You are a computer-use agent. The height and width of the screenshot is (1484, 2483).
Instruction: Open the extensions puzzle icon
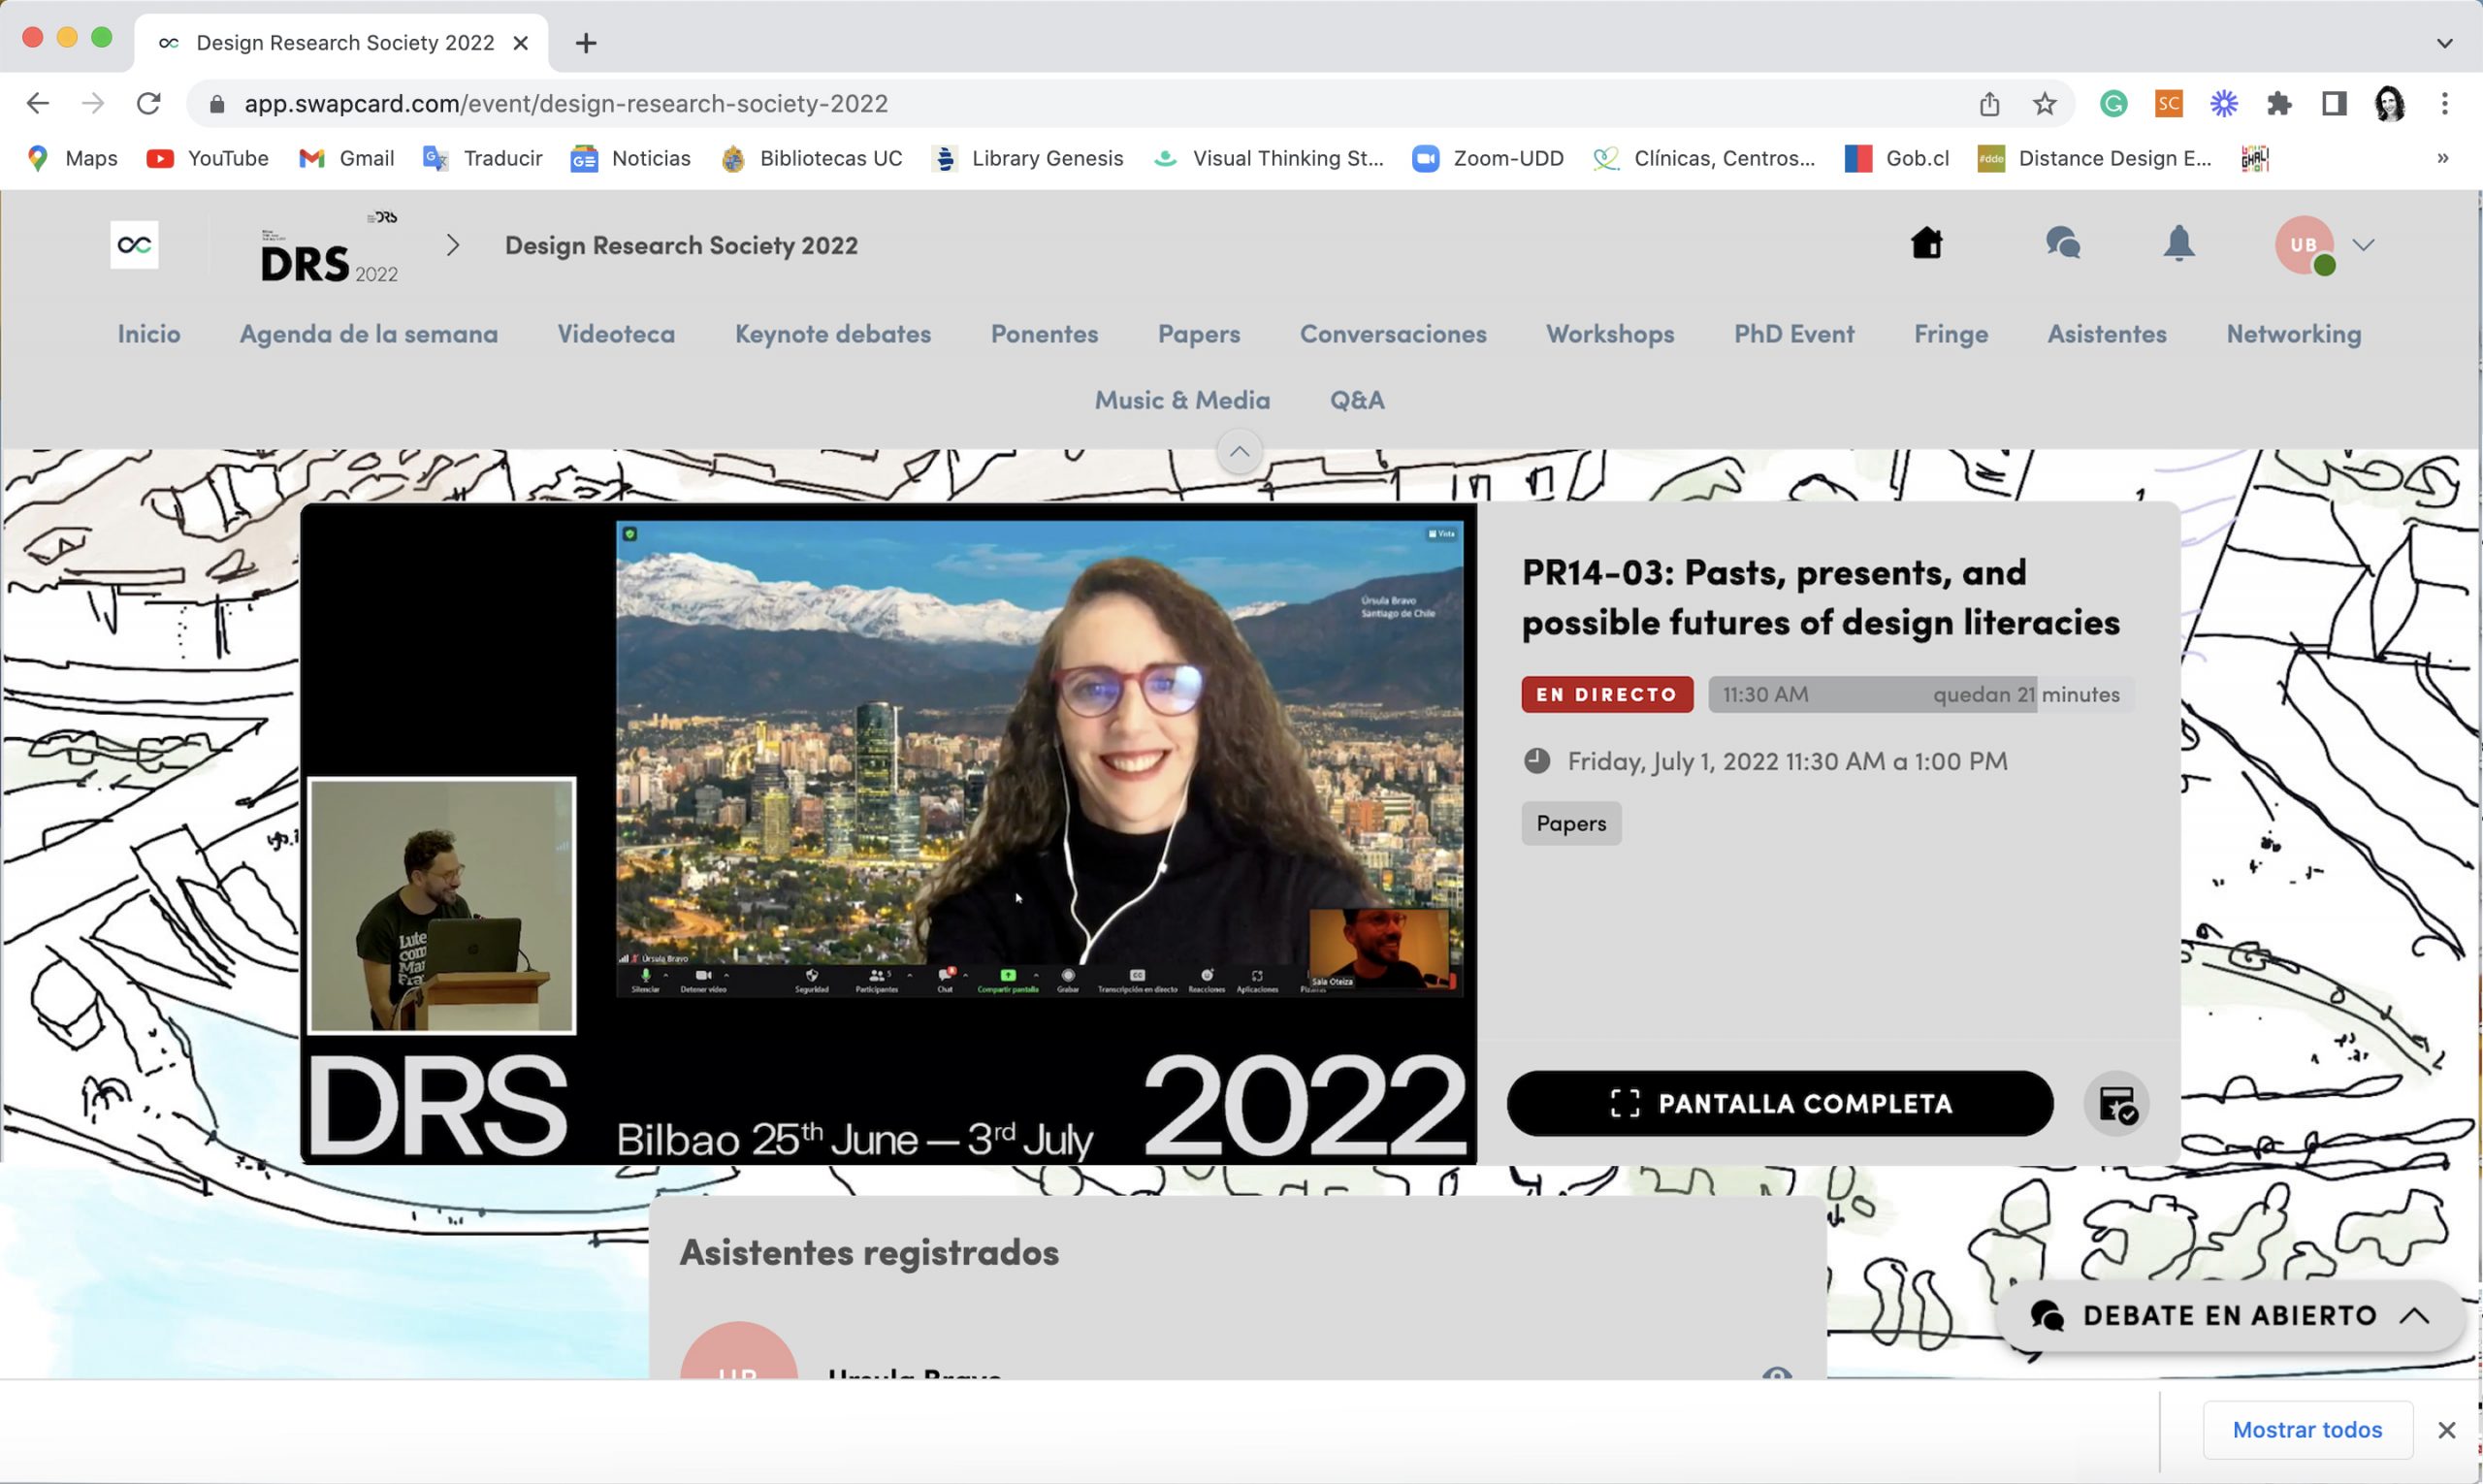coord(2278,103)
